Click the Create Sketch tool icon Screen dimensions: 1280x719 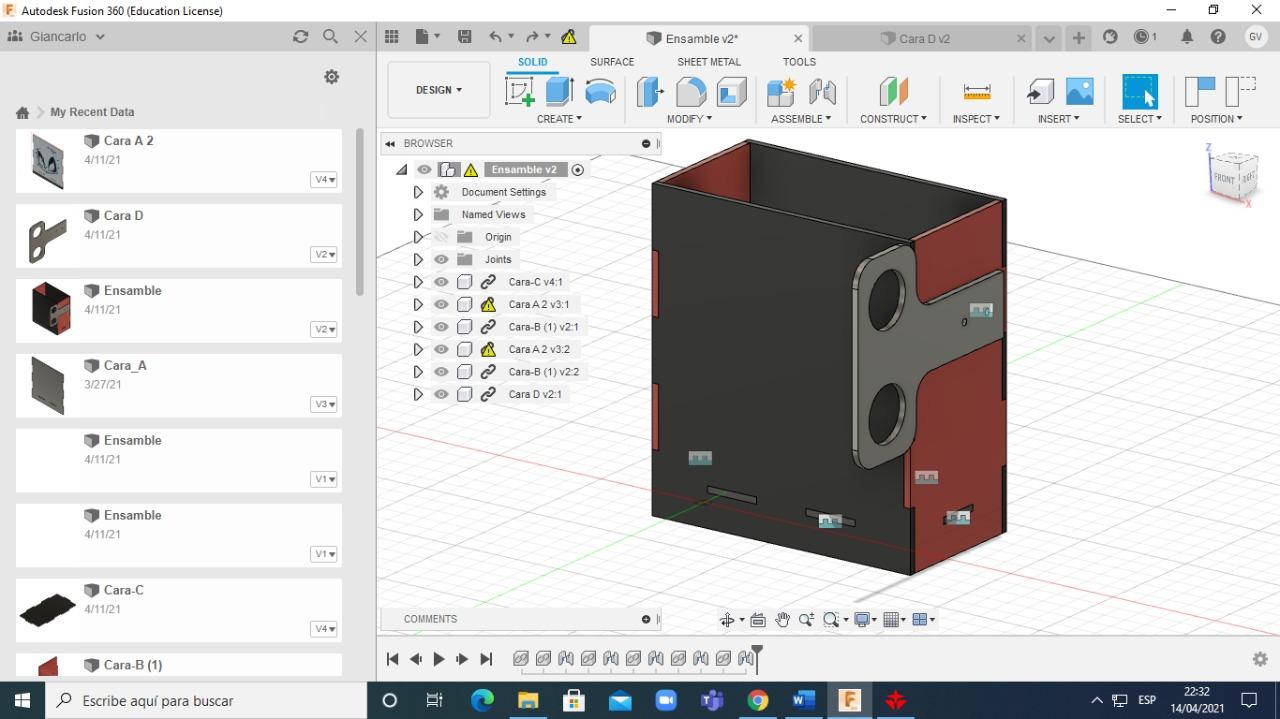520,92
